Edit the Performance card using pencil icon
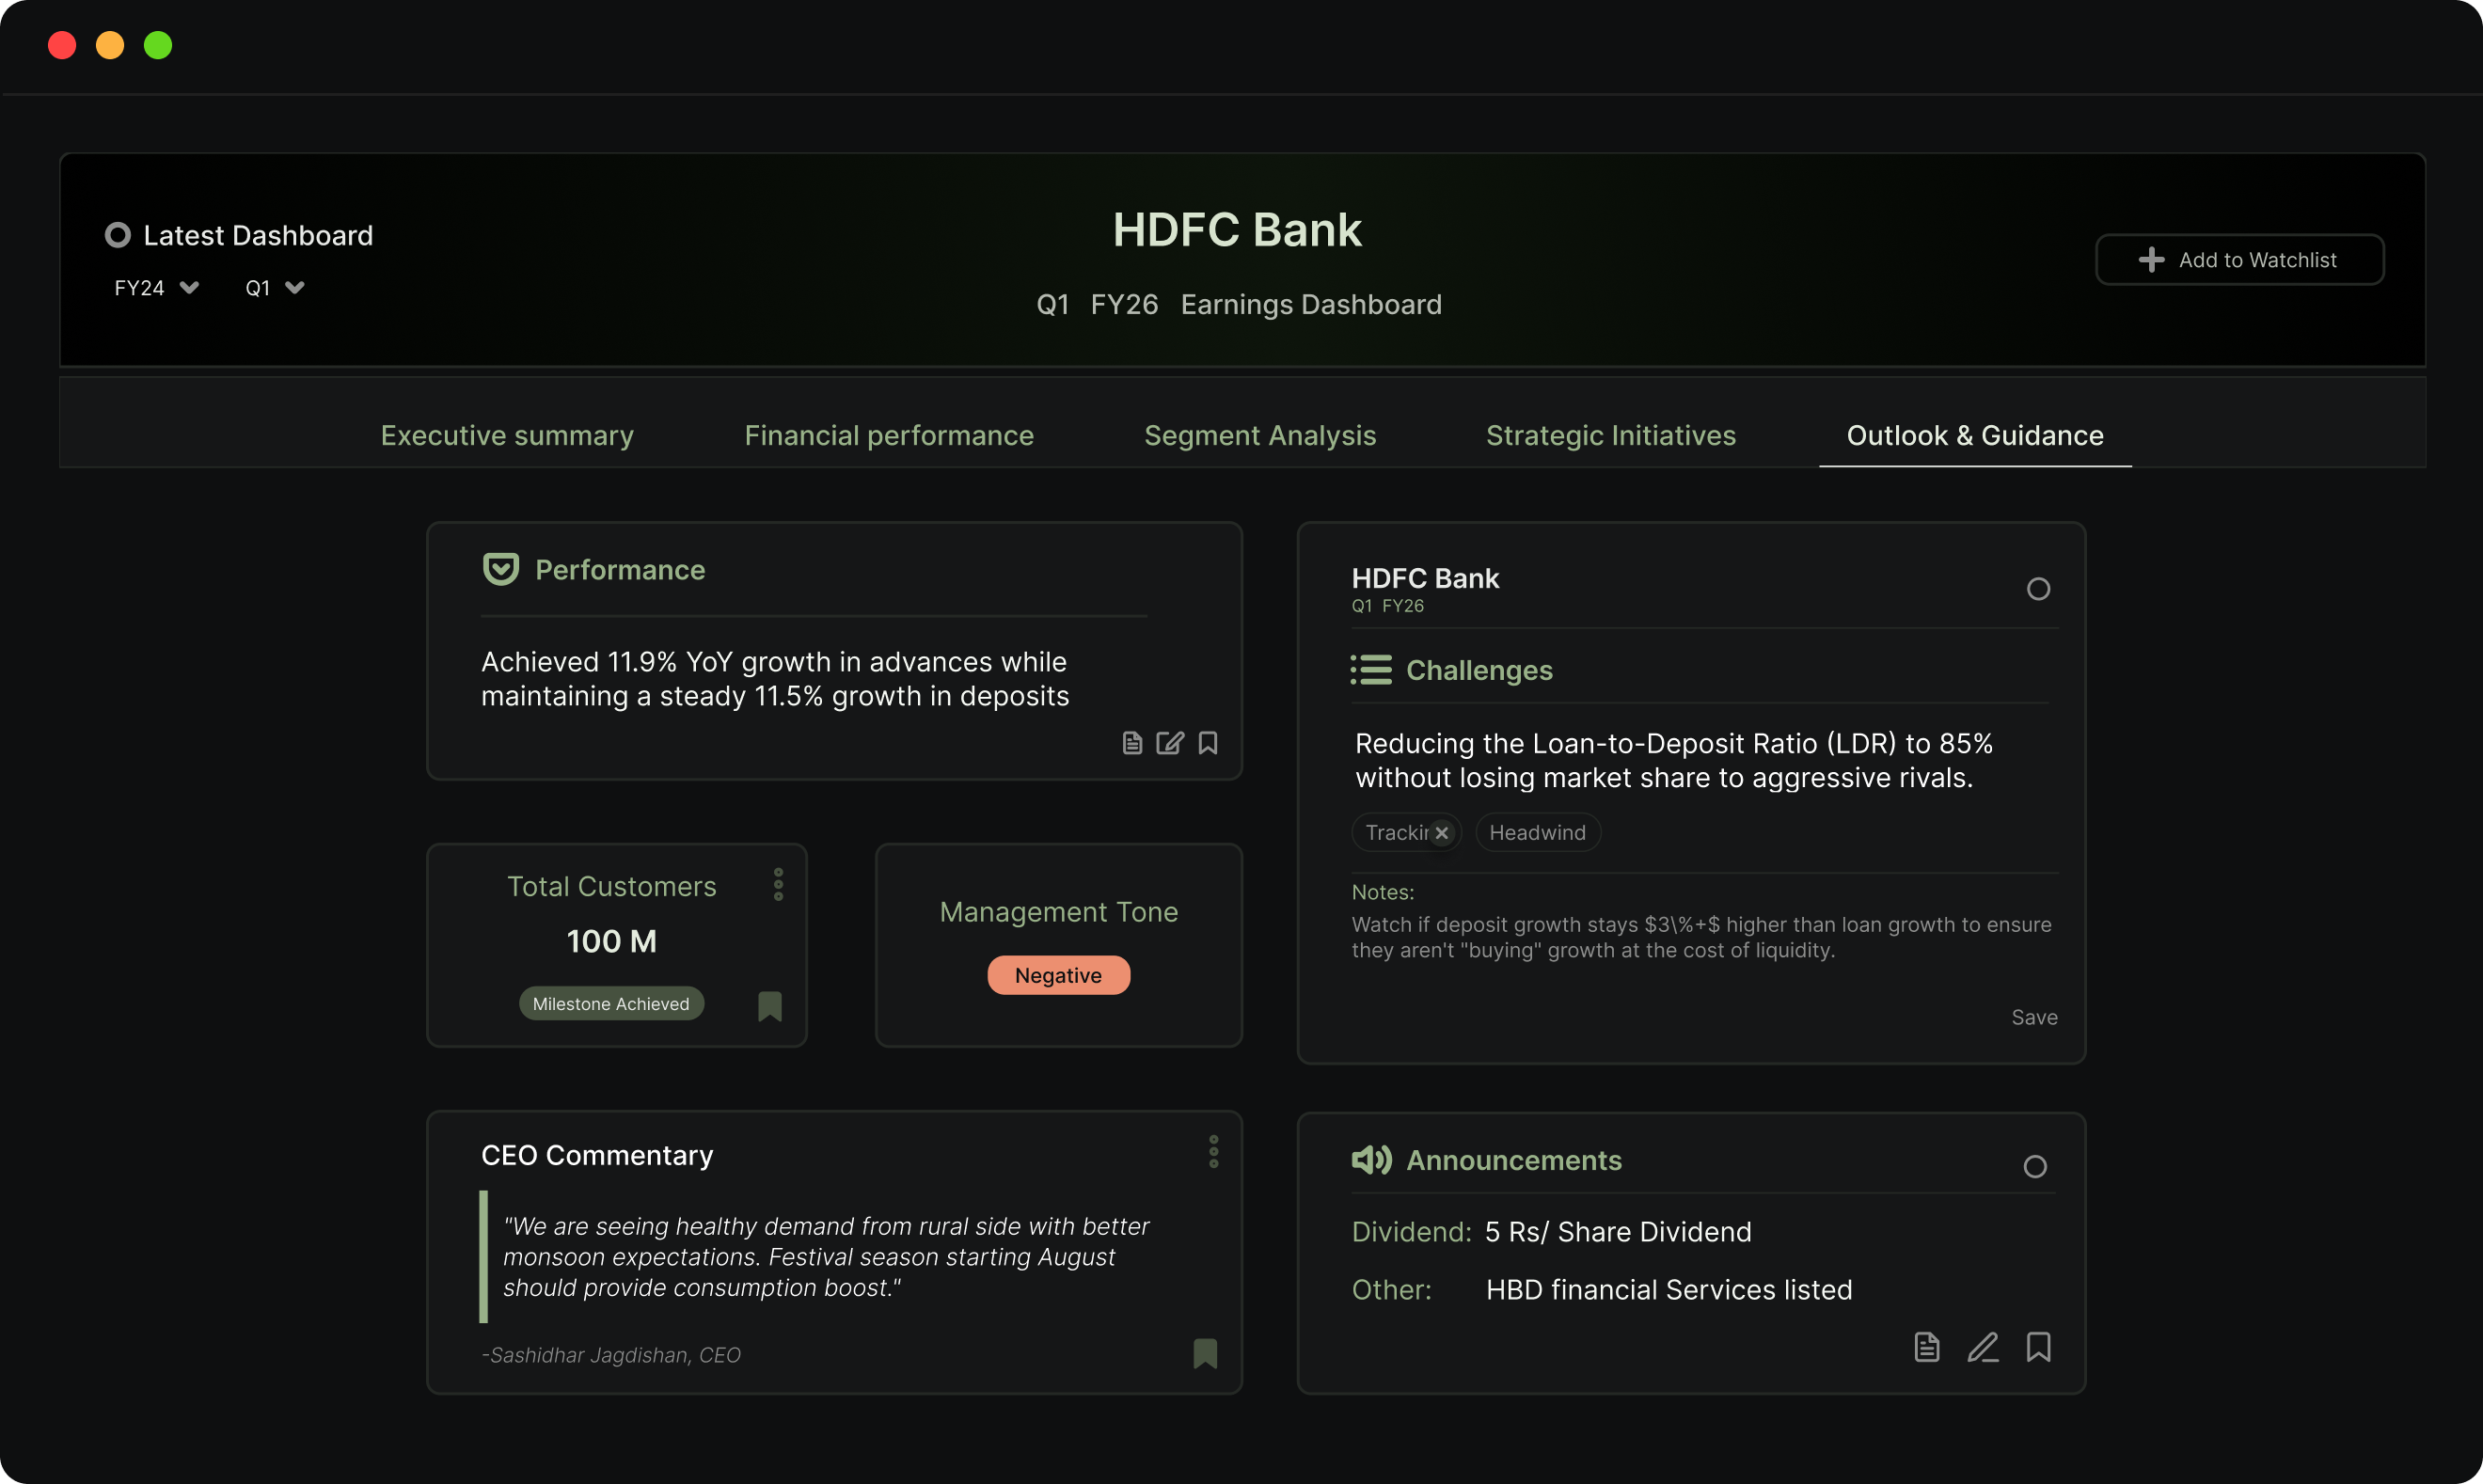This screenshot has height=1484, width=2483. tap(1169, 743)
